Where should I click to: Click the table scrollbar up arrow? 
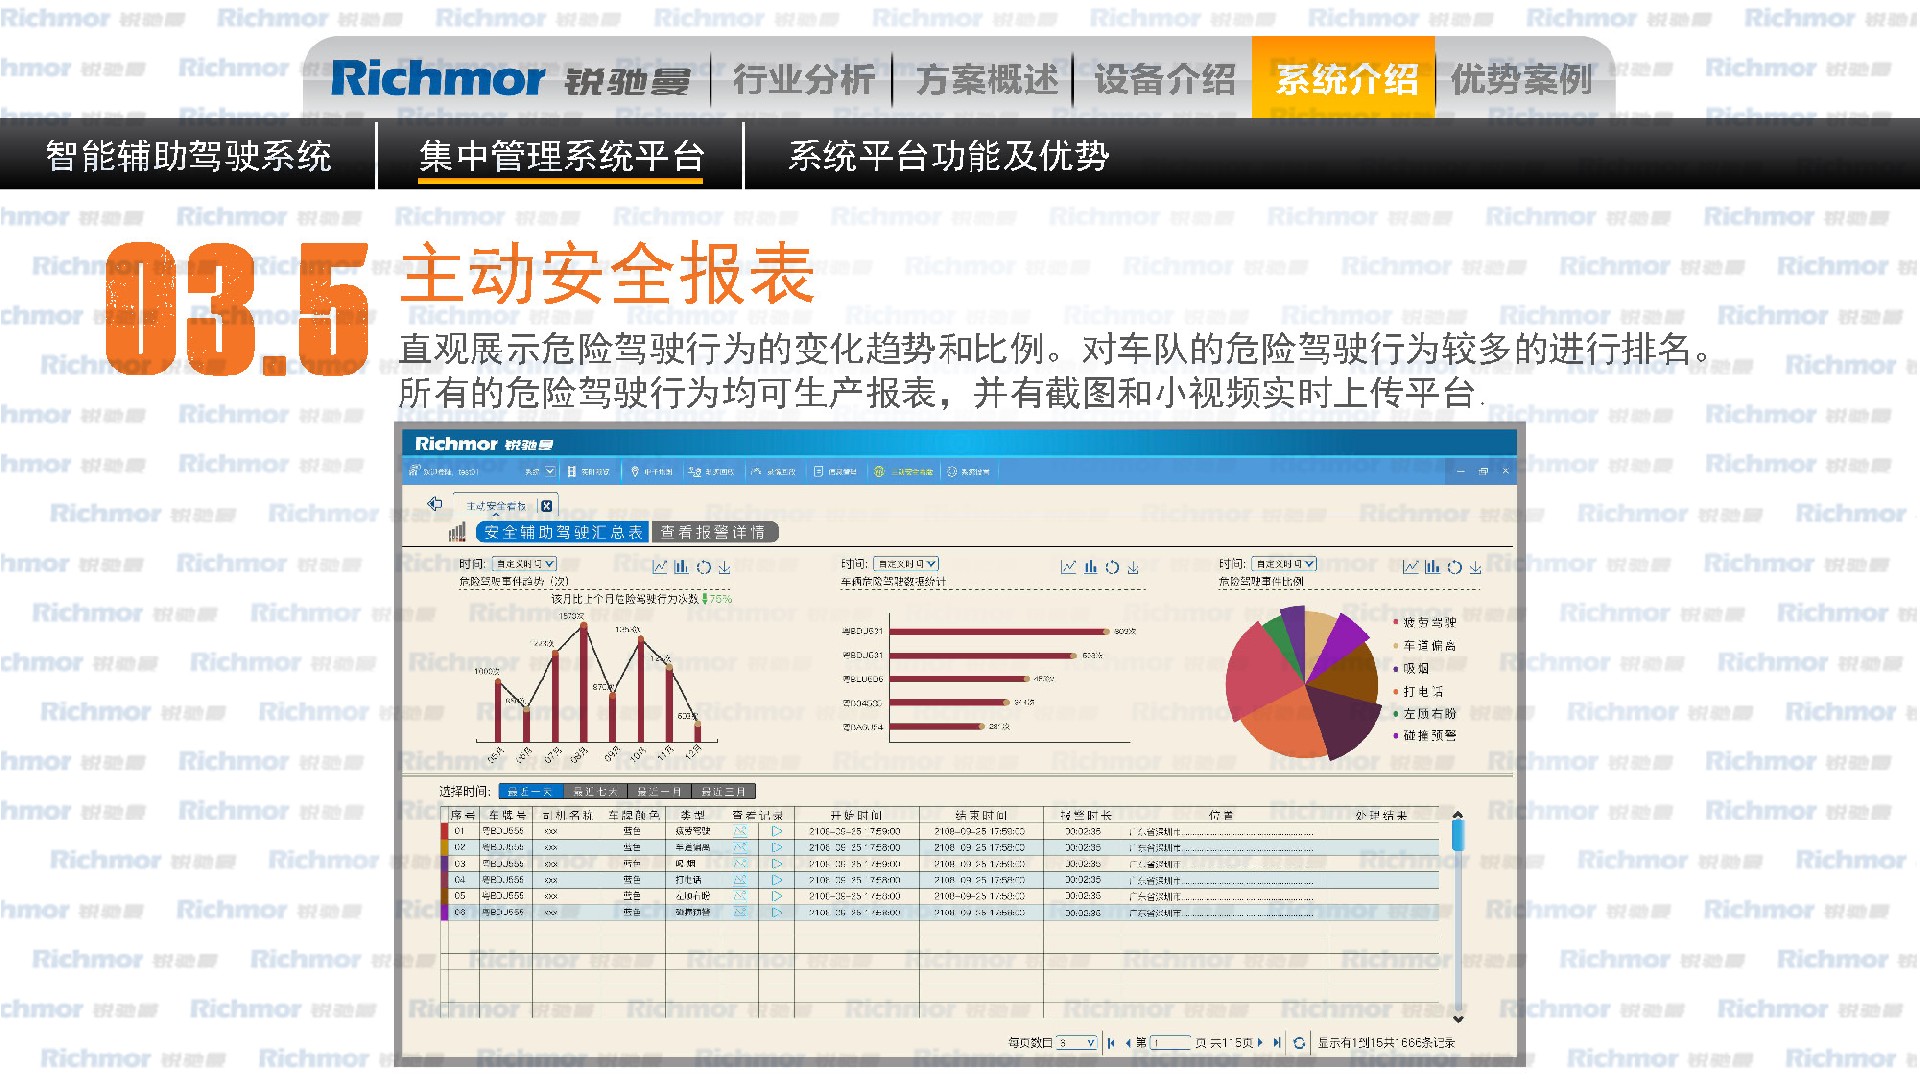1458,815
